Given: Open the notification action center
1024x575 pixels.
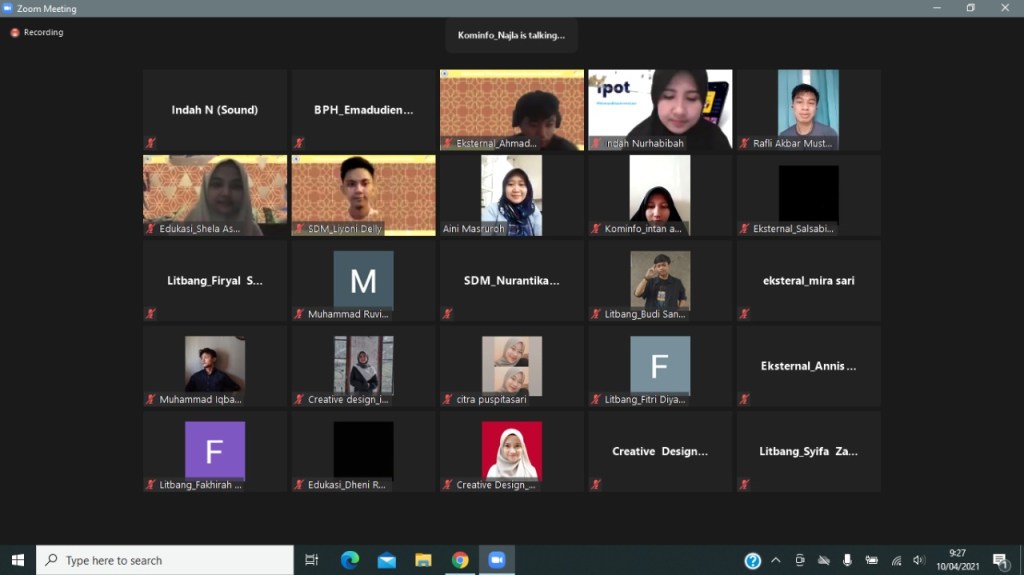Looking at the screenshot, I should click(1000, 560).
